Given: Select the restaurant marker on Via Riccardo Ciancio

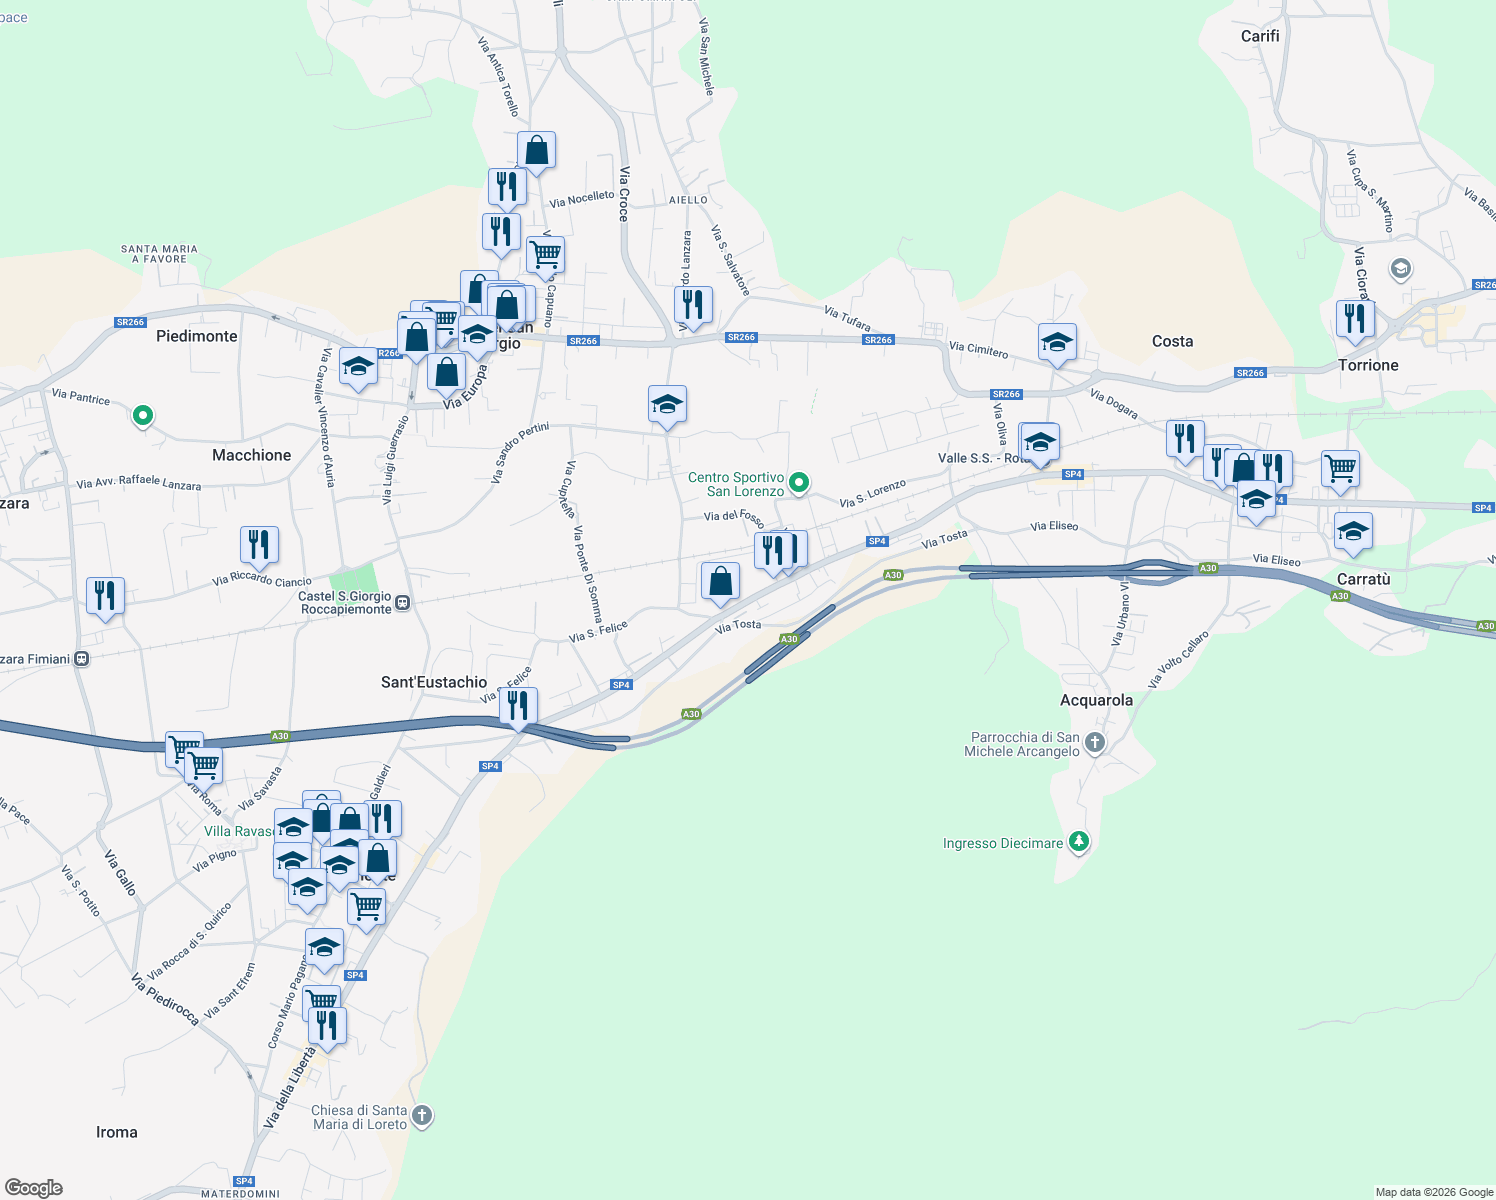Looking at the screenshot, I should (259, 545).
